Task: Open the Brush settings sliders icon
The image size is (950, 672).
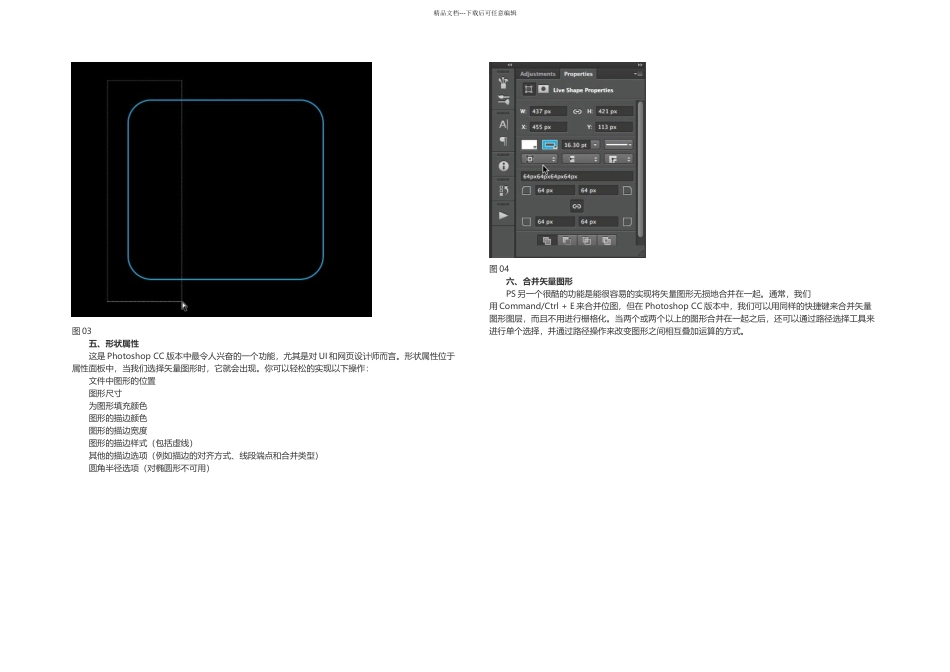Action: click(x=503, y=100)
